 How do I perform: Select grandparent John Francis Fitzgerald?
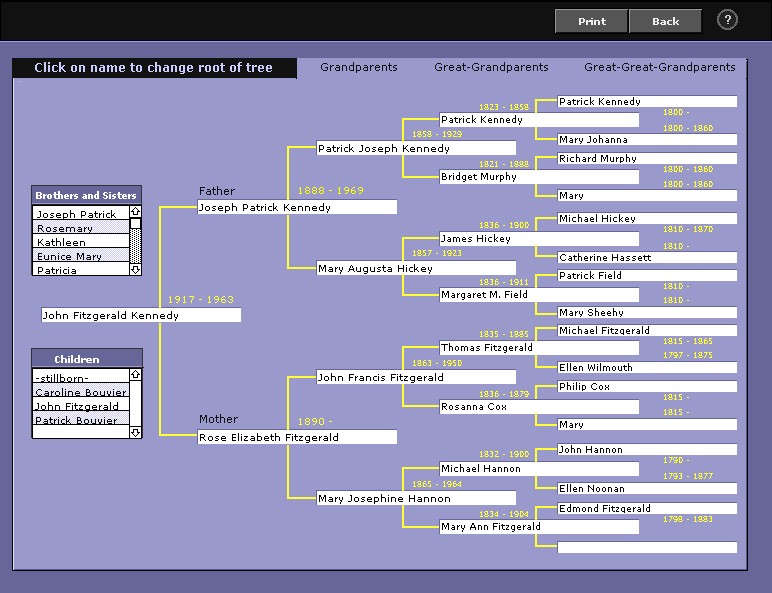click(416, 377)
